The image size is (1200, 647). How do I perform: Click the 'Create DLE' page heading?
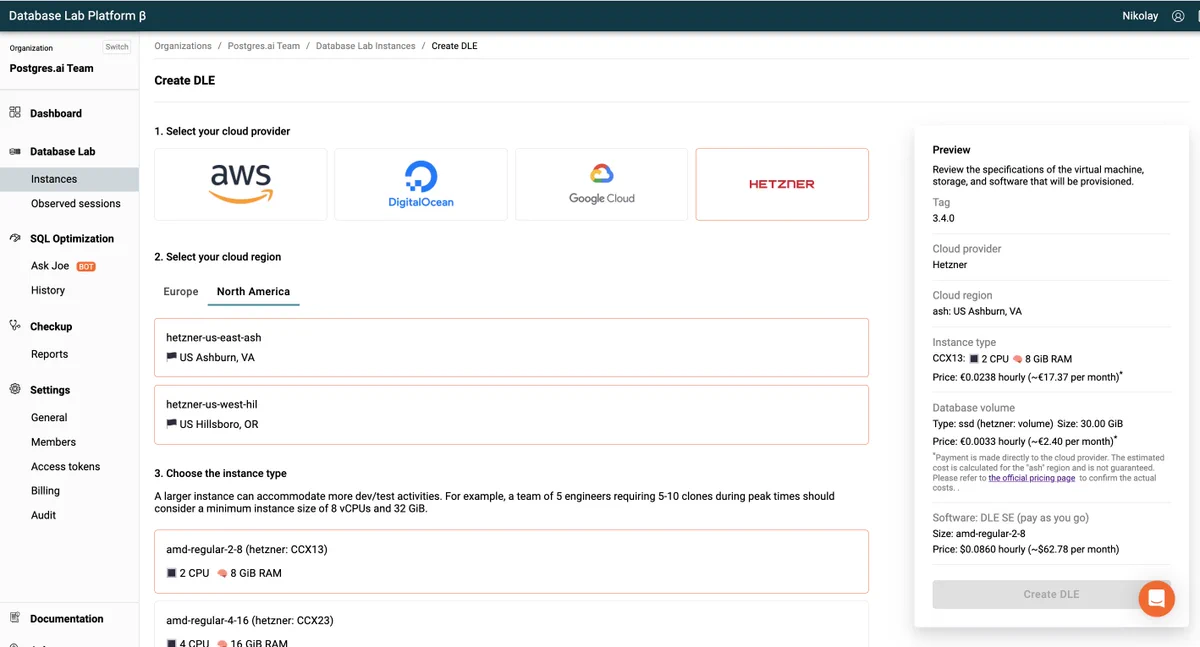click(185, 80)
